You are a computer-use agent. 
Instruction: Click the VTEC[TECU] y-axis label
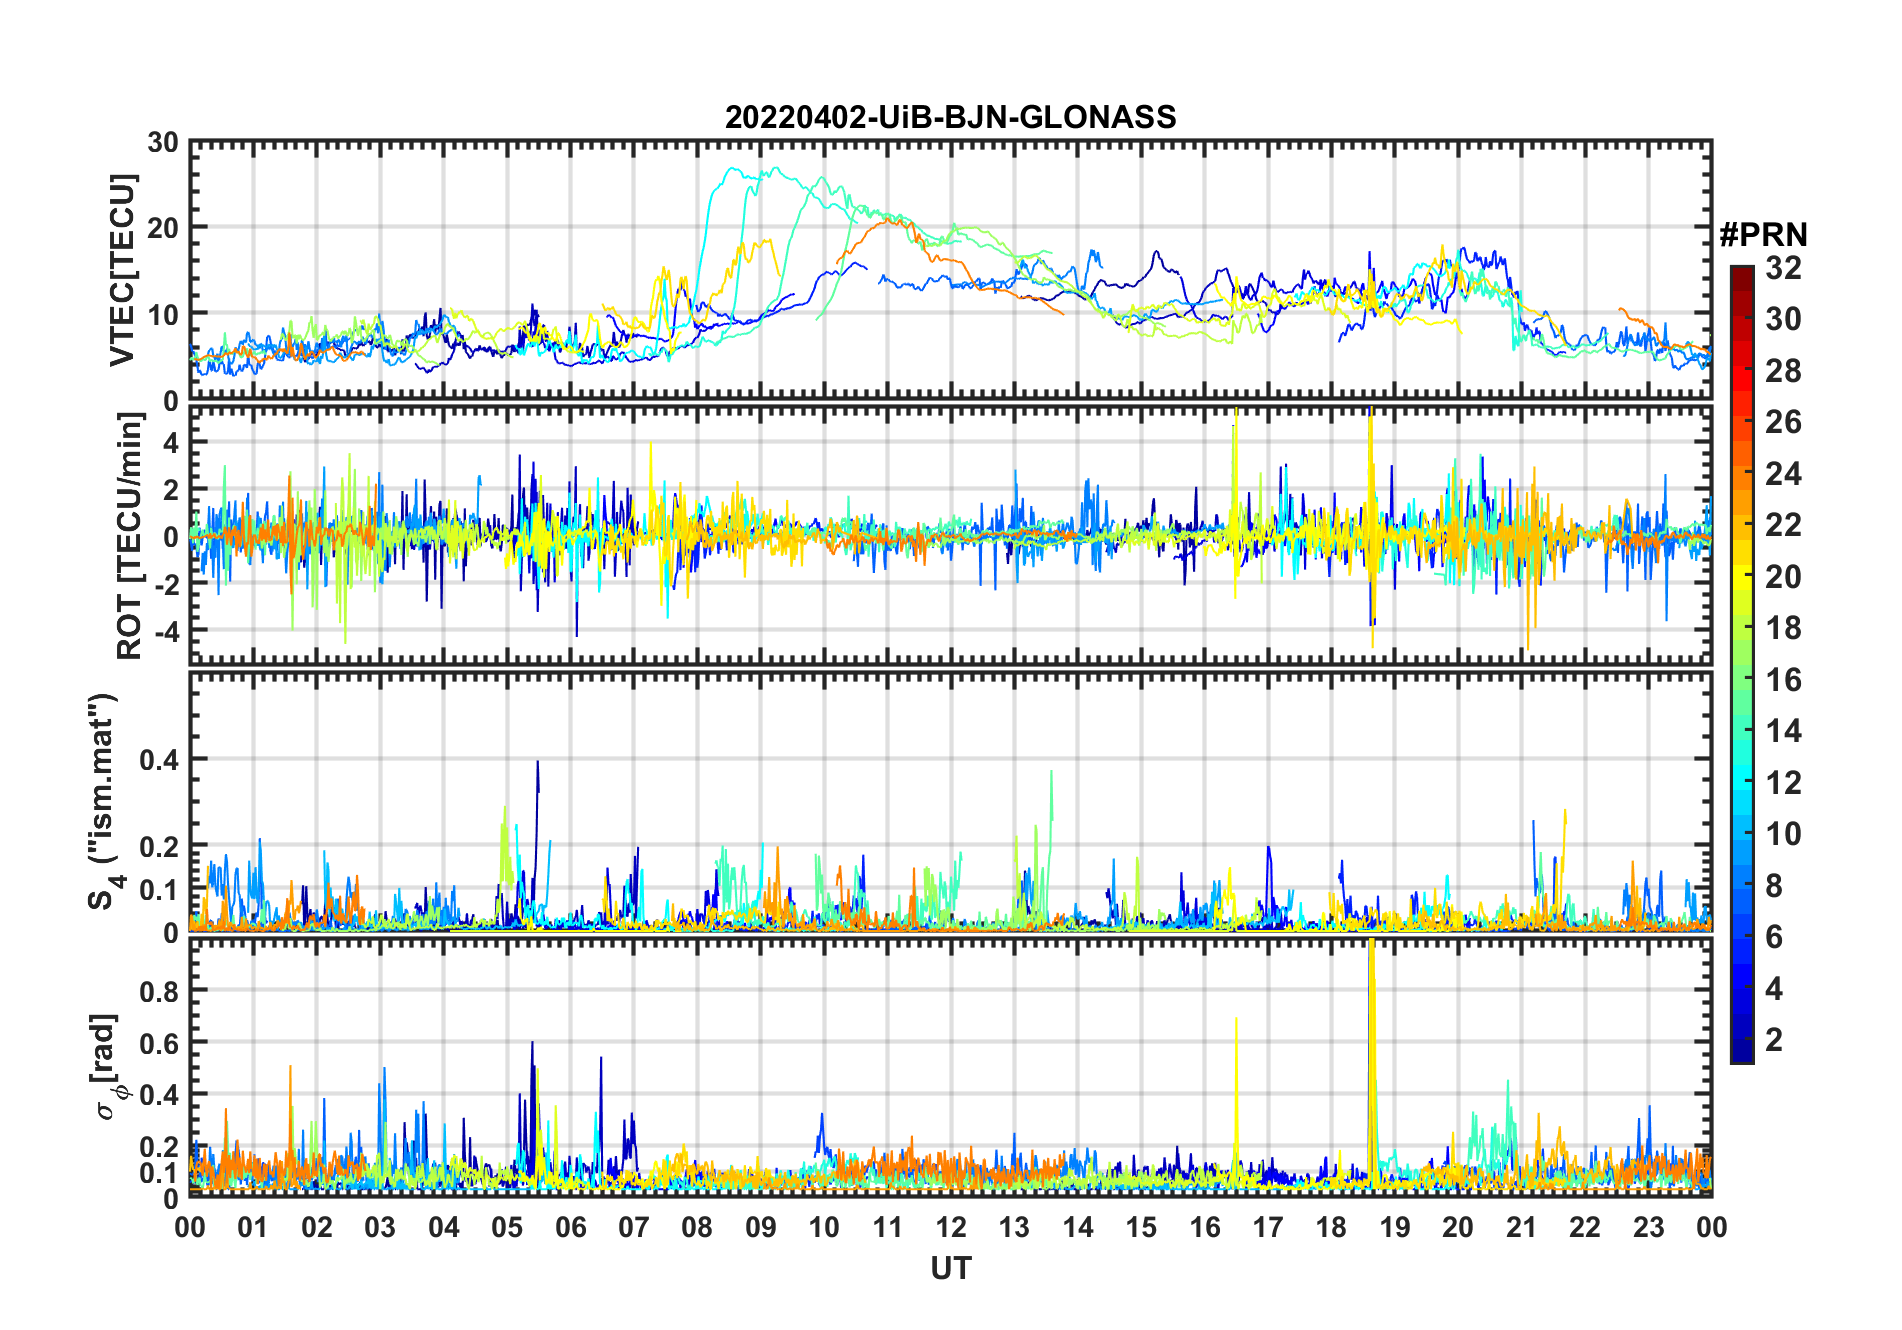(x=122, y=270)
